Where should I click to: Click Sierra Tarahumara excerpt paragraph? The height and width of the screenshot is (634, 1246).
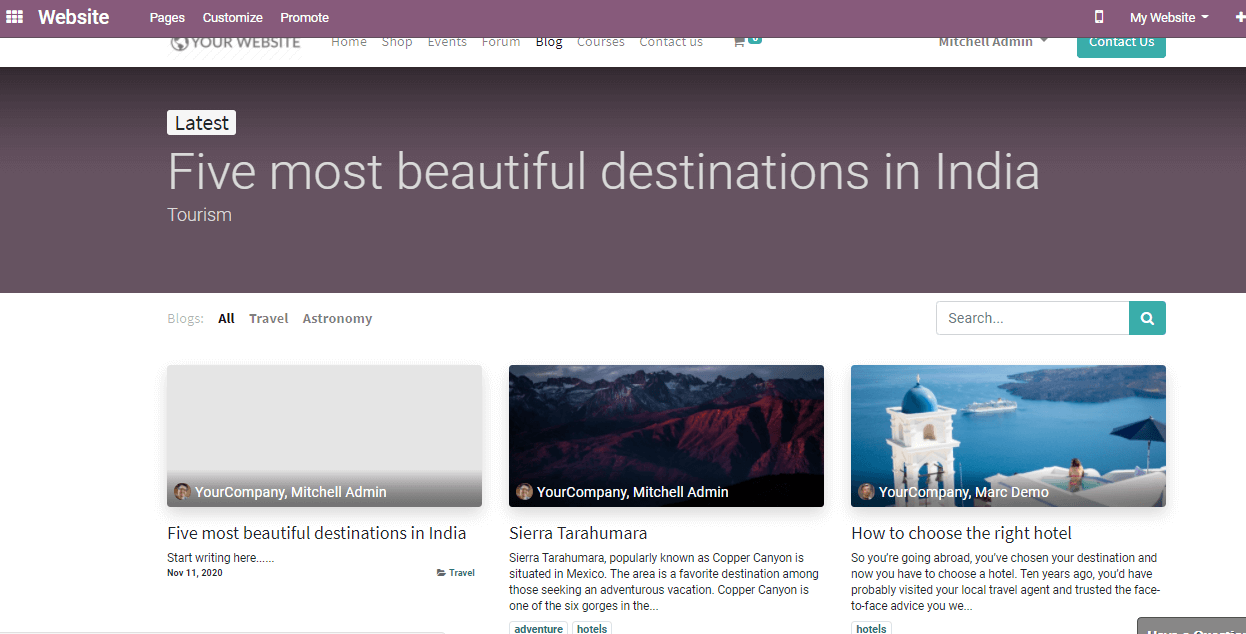point(664,582)
